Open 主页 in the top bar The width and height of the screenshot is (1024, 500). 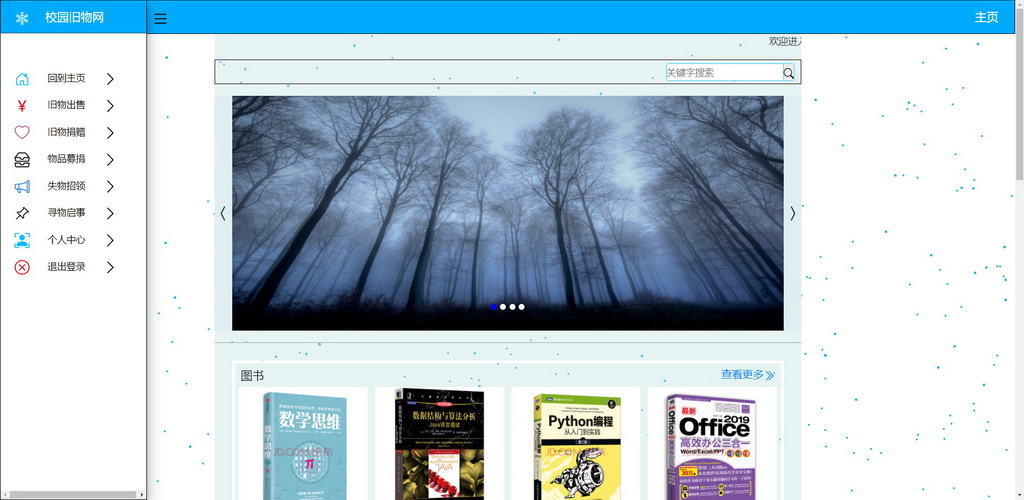pos(986,17)
